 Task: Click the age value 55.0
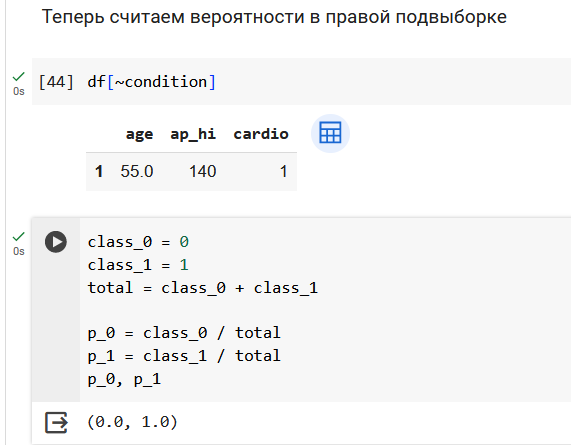(137, 172)
